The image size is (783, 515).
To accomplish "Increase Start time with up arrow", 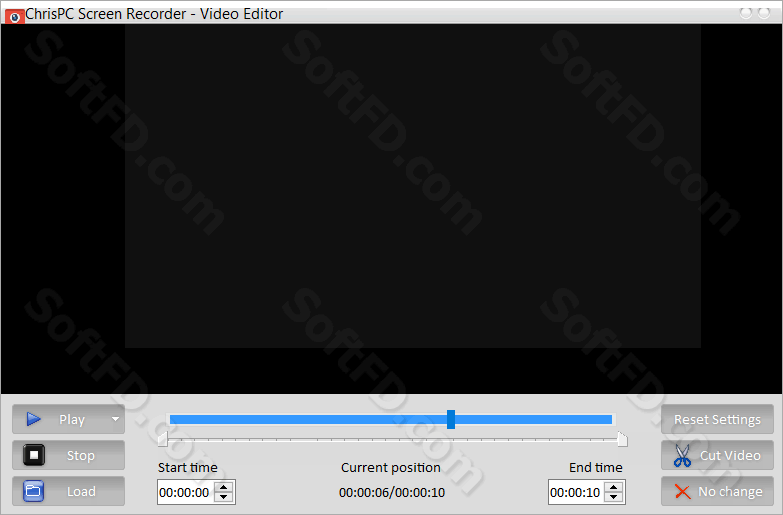I will click(x=224, y=487).
